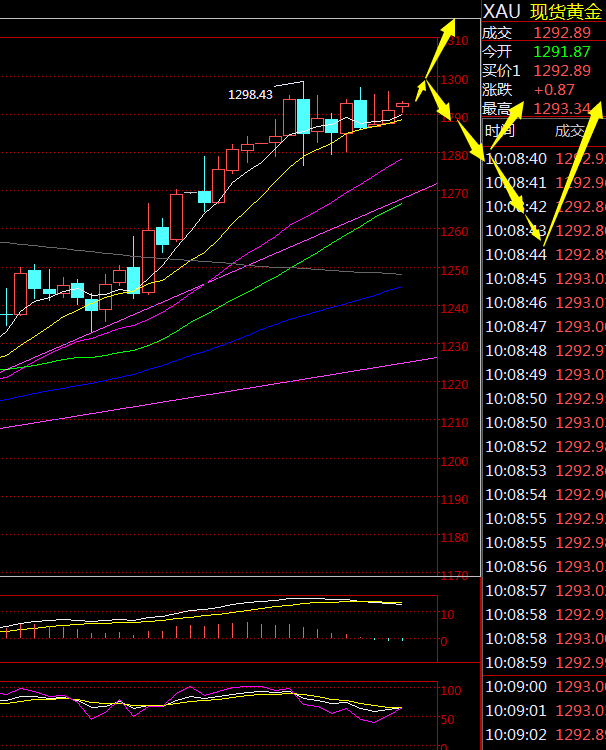Click the lower oscillator axis label 100
This screenshot has width=606, height=750.
451,691
